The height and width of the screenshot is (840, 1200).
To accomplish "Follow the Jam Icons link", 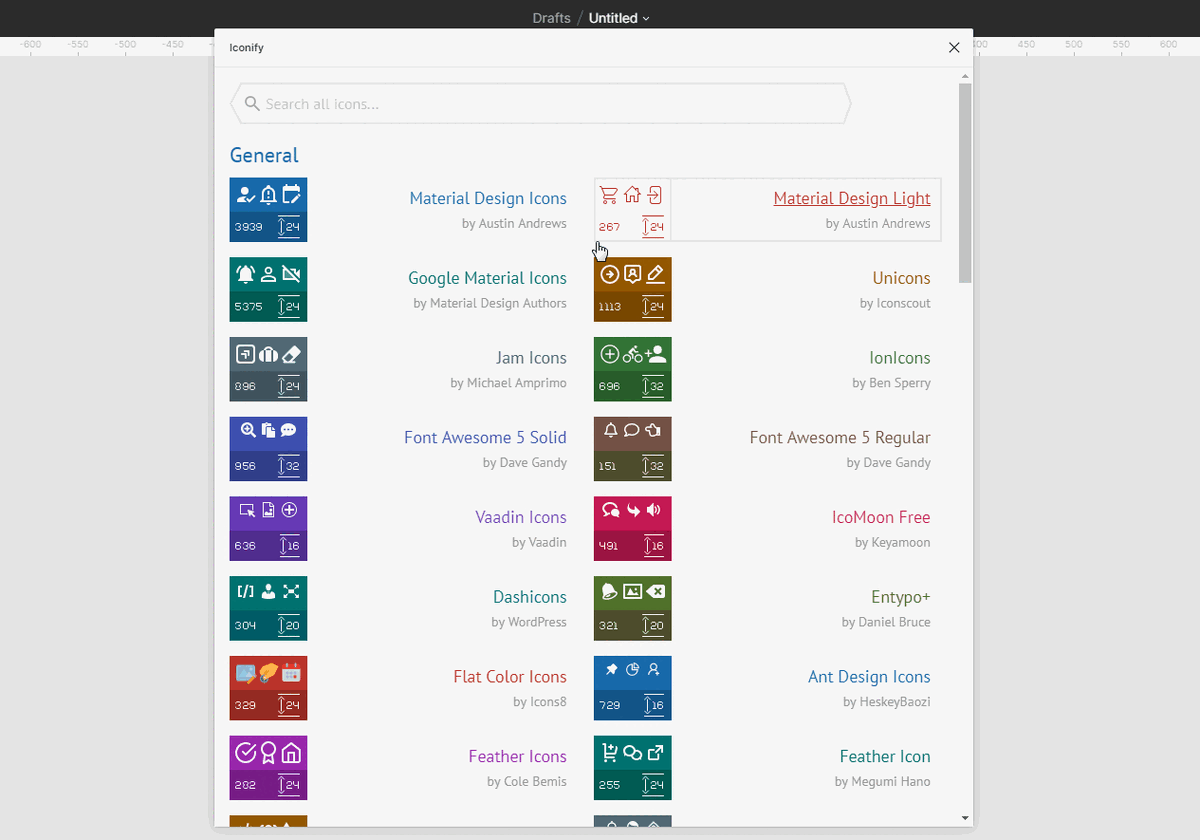I will pyautogui.click(x=531, y=358).
